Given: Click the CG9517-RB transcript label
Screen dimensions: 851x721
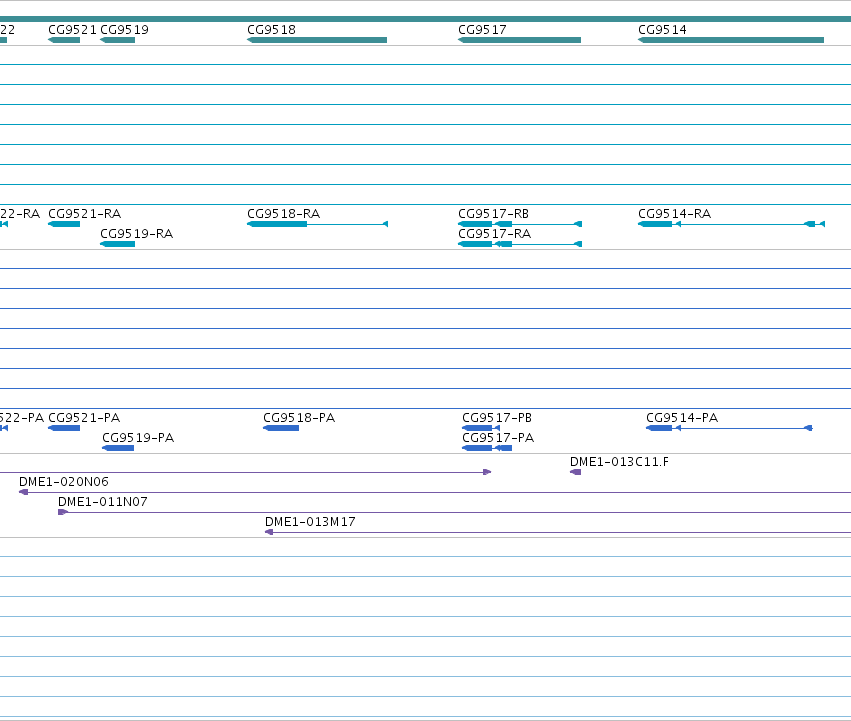Looking at the screenshot, I should pos(493,214).
